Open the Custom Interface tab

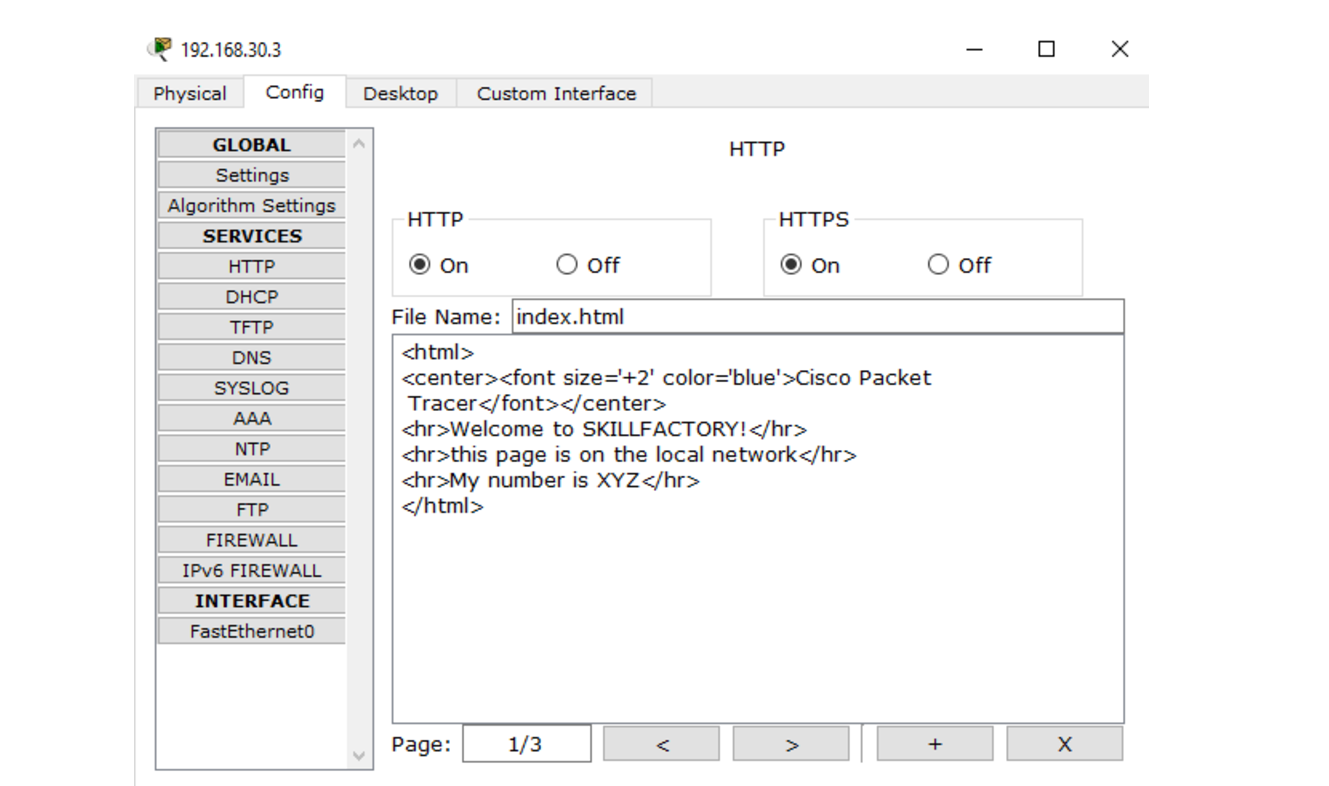[556, 93]
